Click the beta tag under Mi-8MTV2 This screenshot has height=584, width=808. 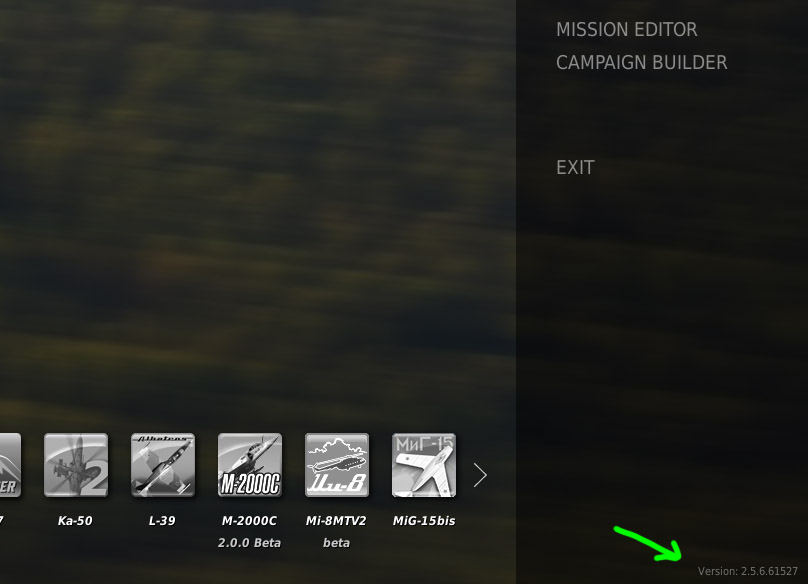coord(336,543)
